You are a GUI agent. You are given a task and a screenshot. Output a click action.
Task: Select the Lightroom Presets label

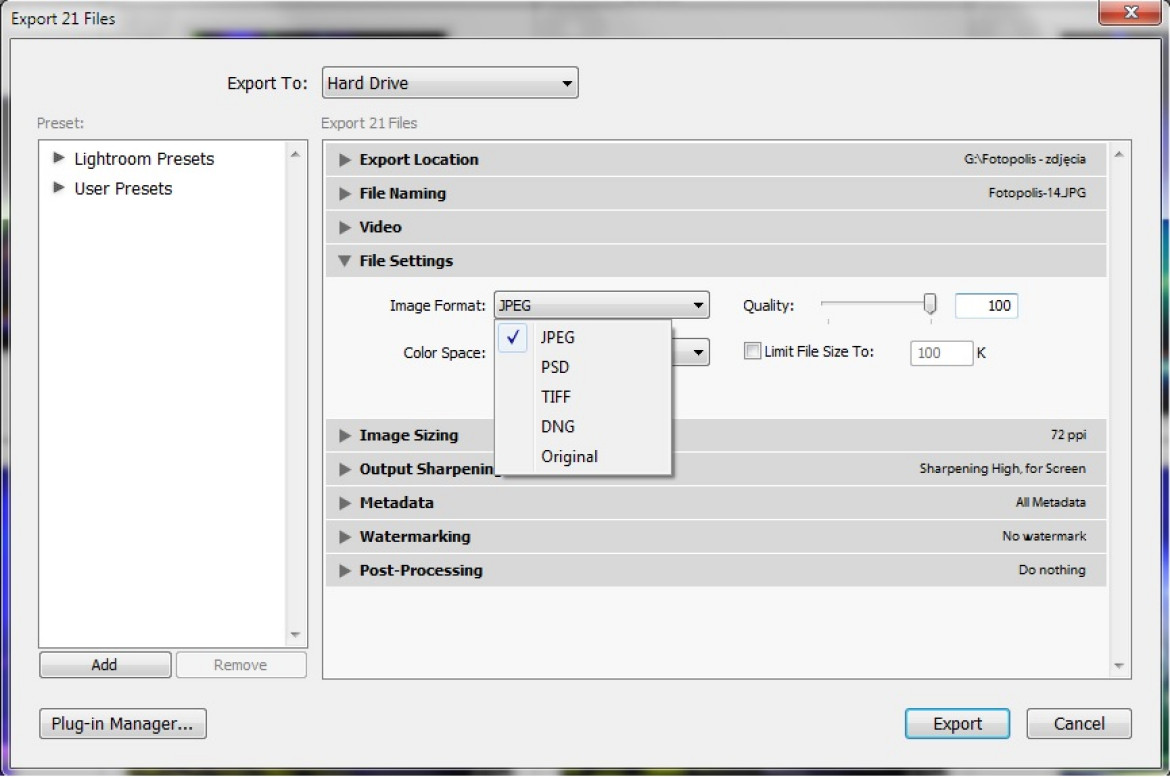[144, 159]
